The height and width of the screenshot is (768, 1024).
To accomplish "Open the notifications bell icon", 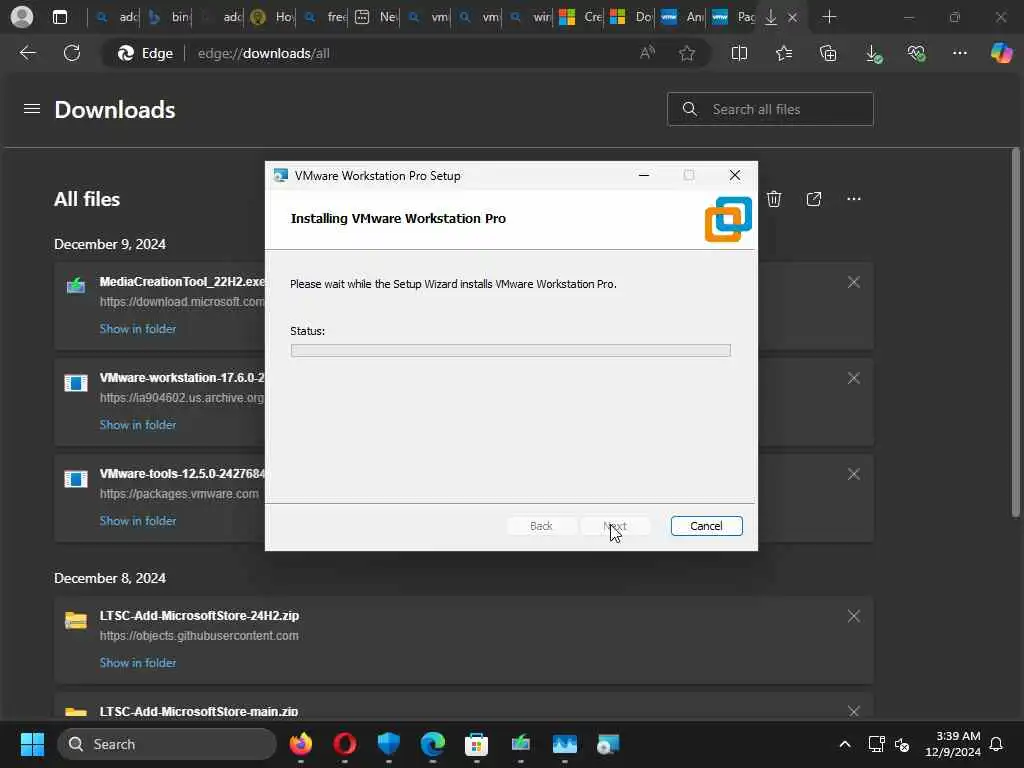I will point(996,744).
